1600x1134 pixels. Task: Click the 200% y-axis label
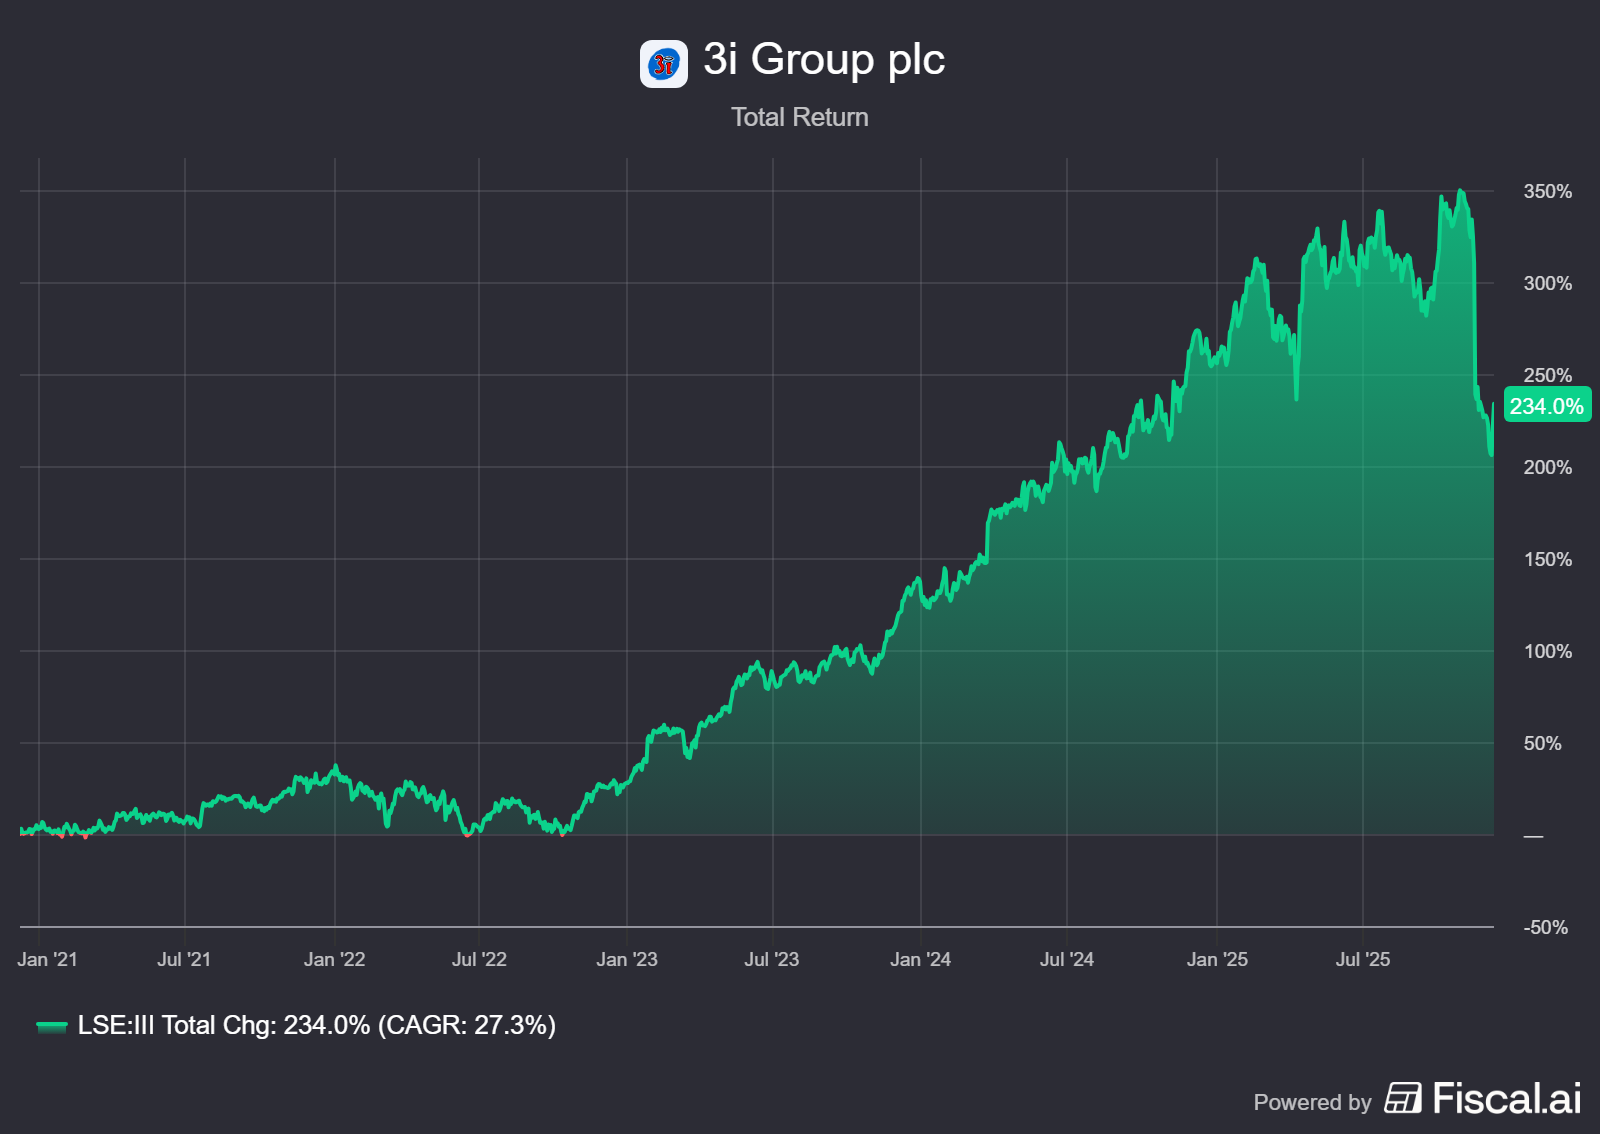coord(1547,467)
